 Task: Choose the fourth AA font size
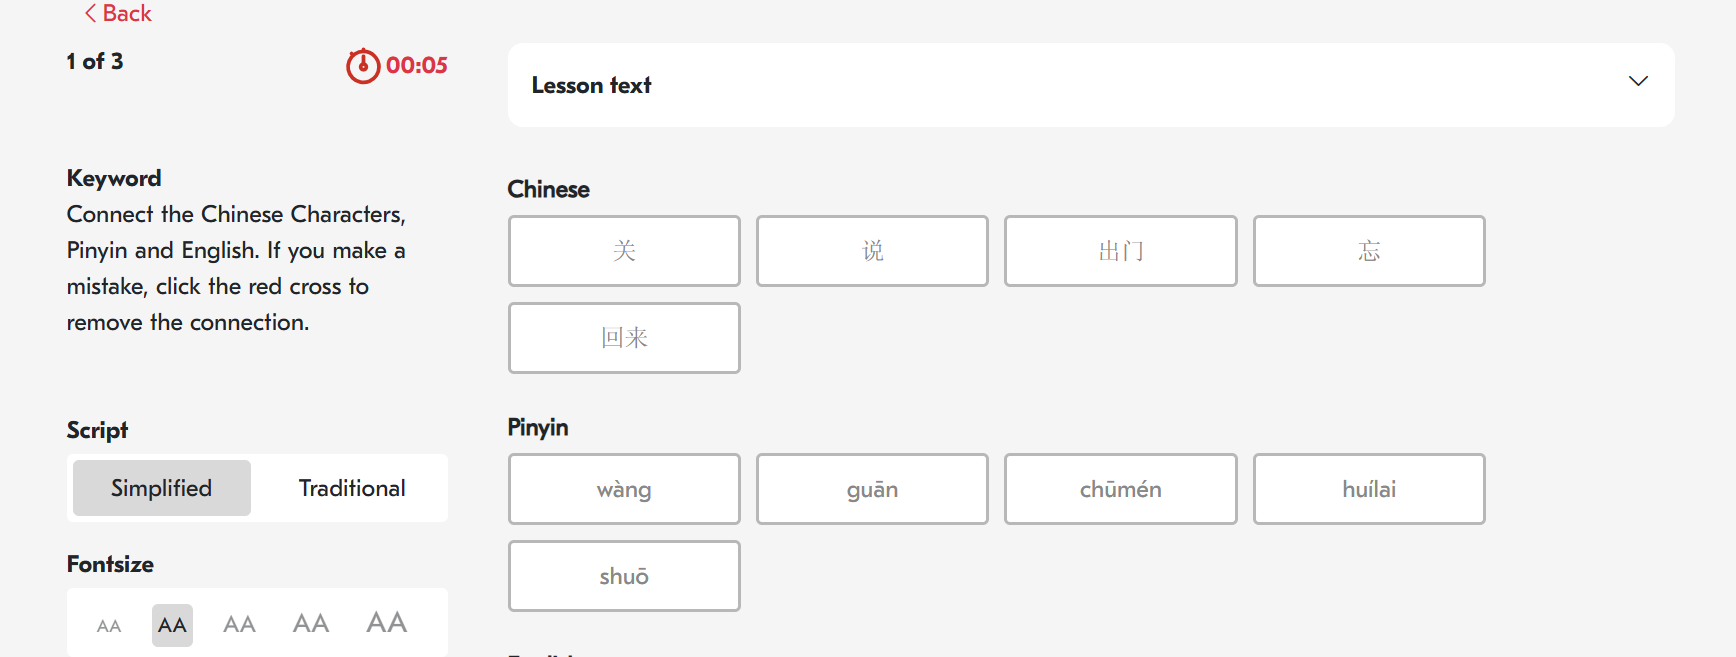[x=311, y=624]
